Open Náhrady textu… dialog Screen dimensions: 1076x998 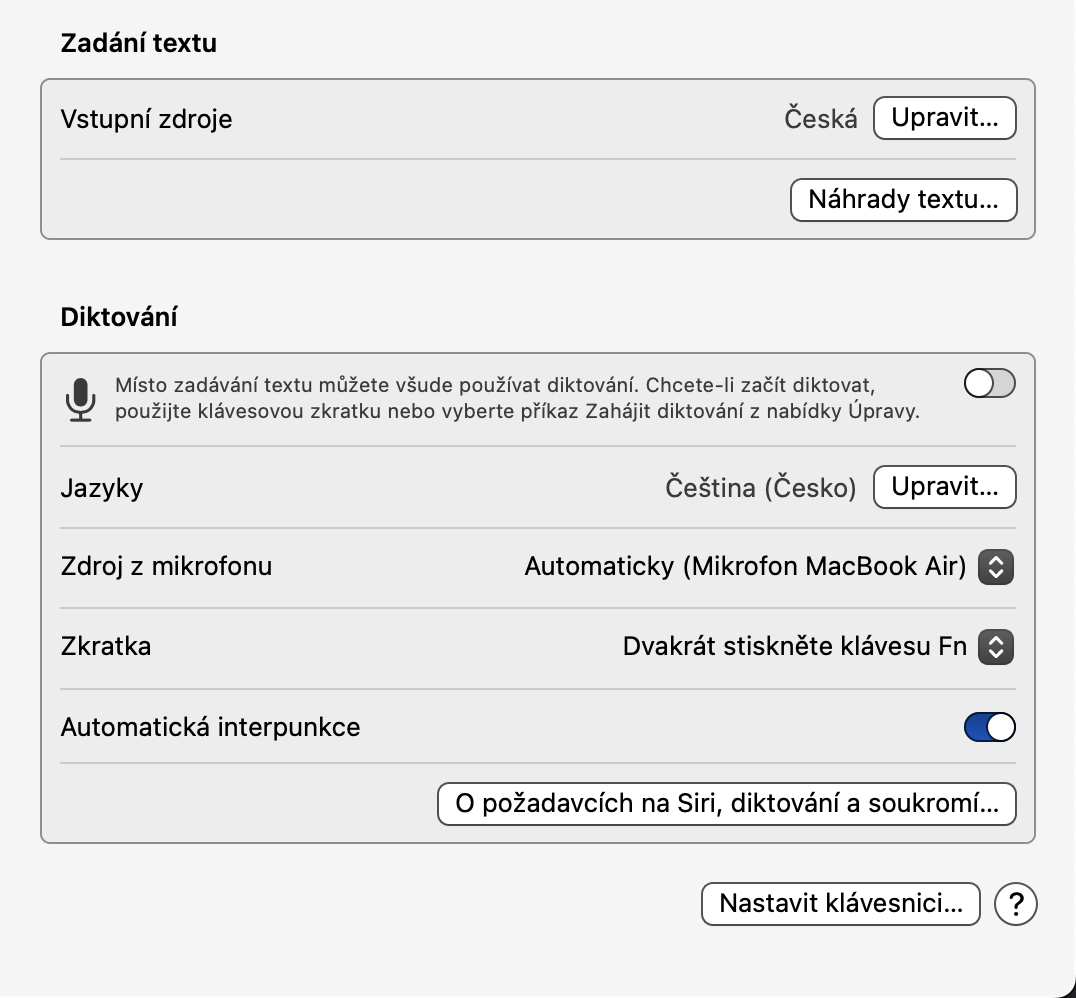pos(903,200)
